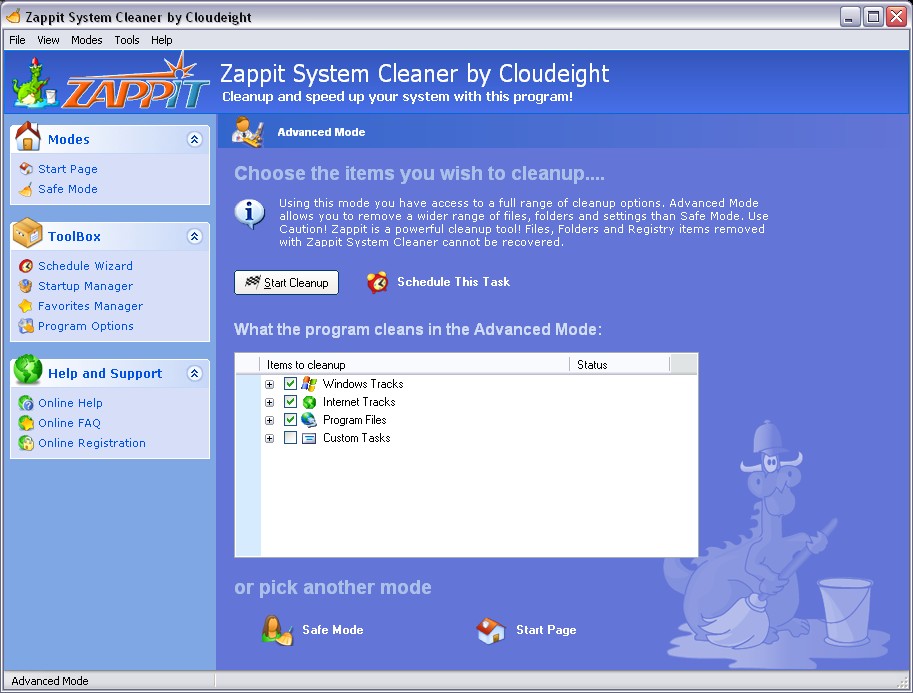
Task: Click the Online FAQ icon
Action: click(x=26, y=423)
